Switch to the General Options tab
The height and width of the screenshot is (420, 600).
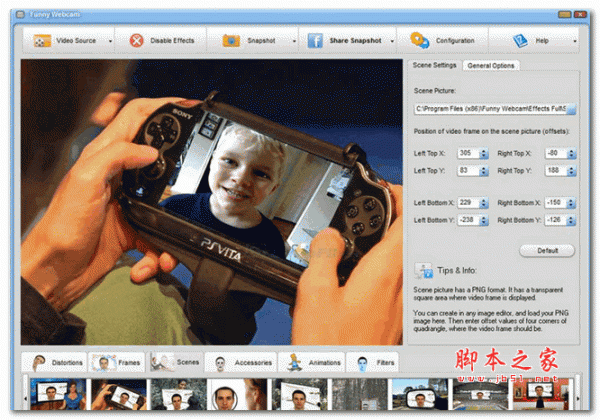tap(491, 66)
